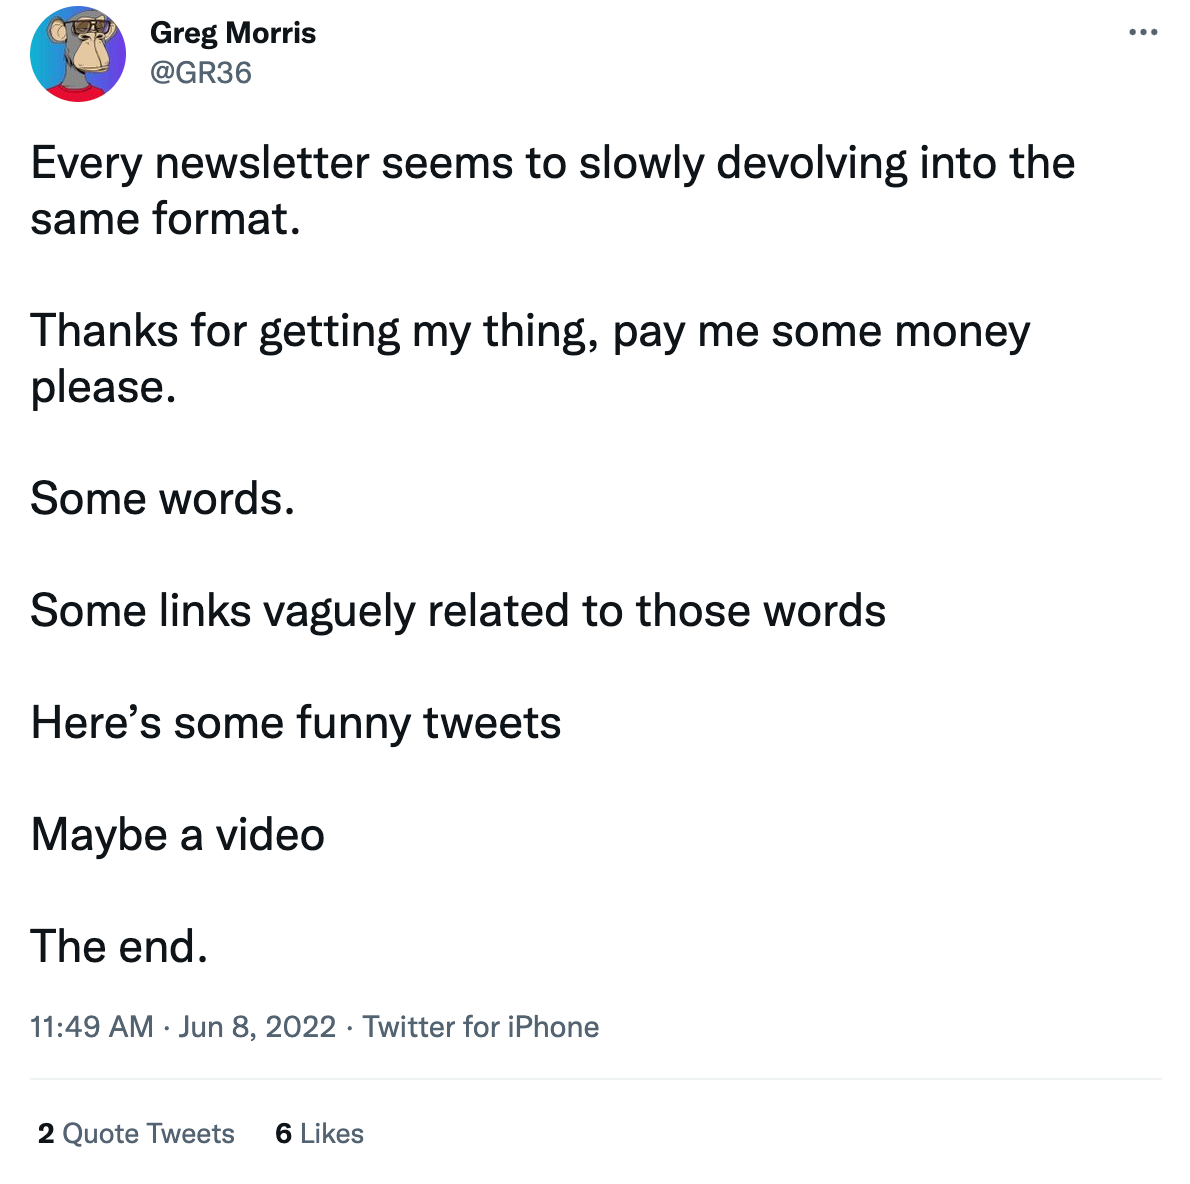Click the word "please." in the tweet

tap(104, 387)
